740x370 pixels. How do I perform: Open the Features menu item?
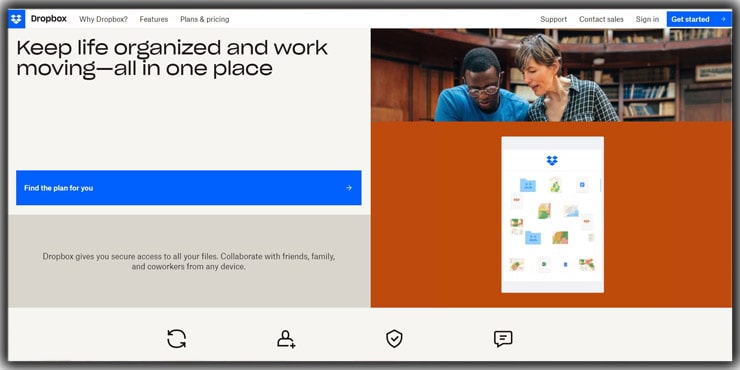coord(154,19)
